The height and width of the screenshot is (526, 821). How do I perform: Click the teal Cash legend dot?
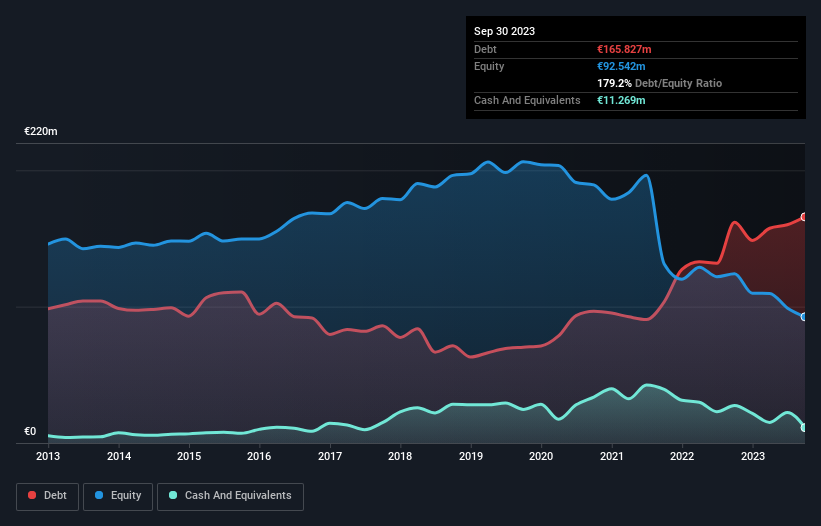click(x=173, y=495)
